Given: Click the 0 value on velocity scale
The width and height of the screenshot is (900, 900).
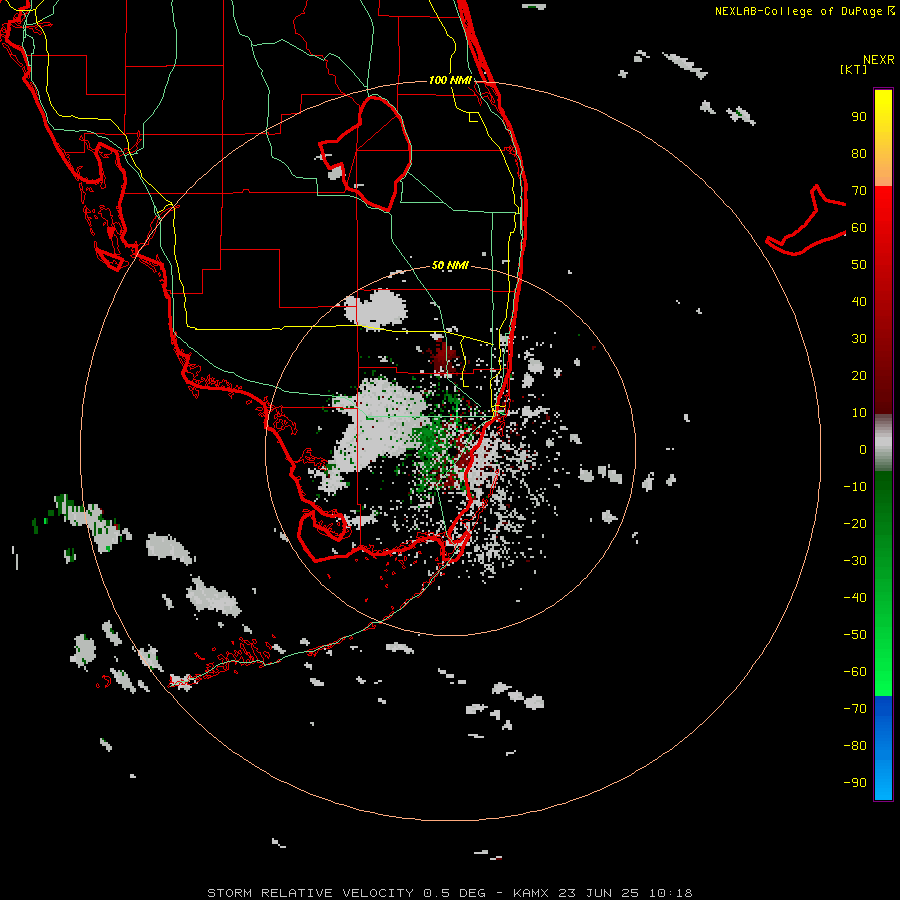Looking at the screenshot, I should click(863, 449).
